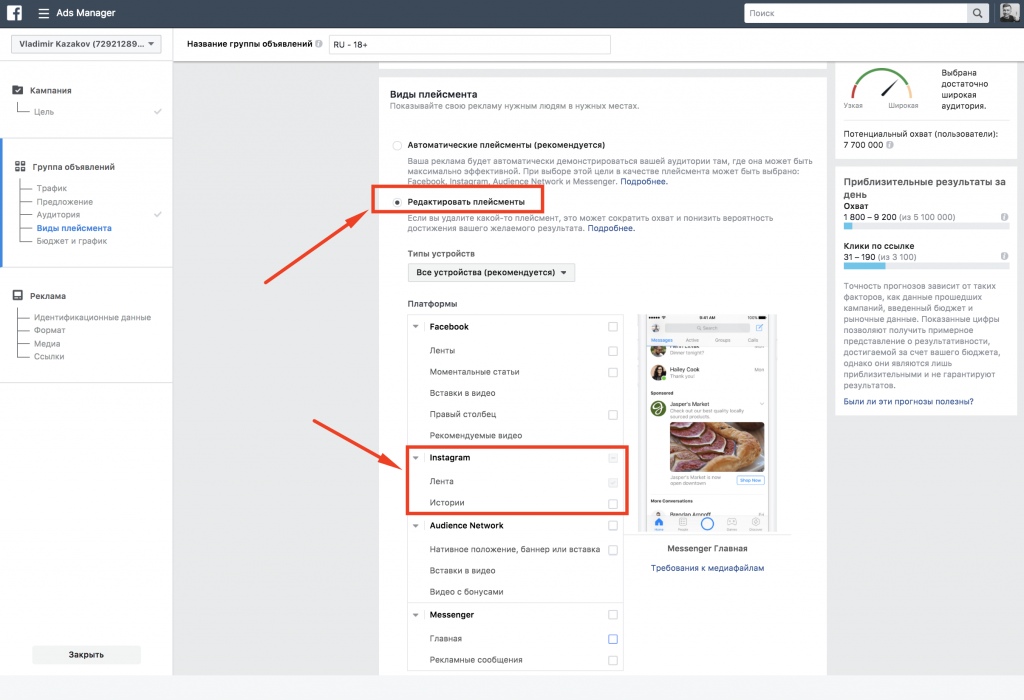Click info icon next to potential reach
Screen dimensions: 1024x700
tap(889, 145)
